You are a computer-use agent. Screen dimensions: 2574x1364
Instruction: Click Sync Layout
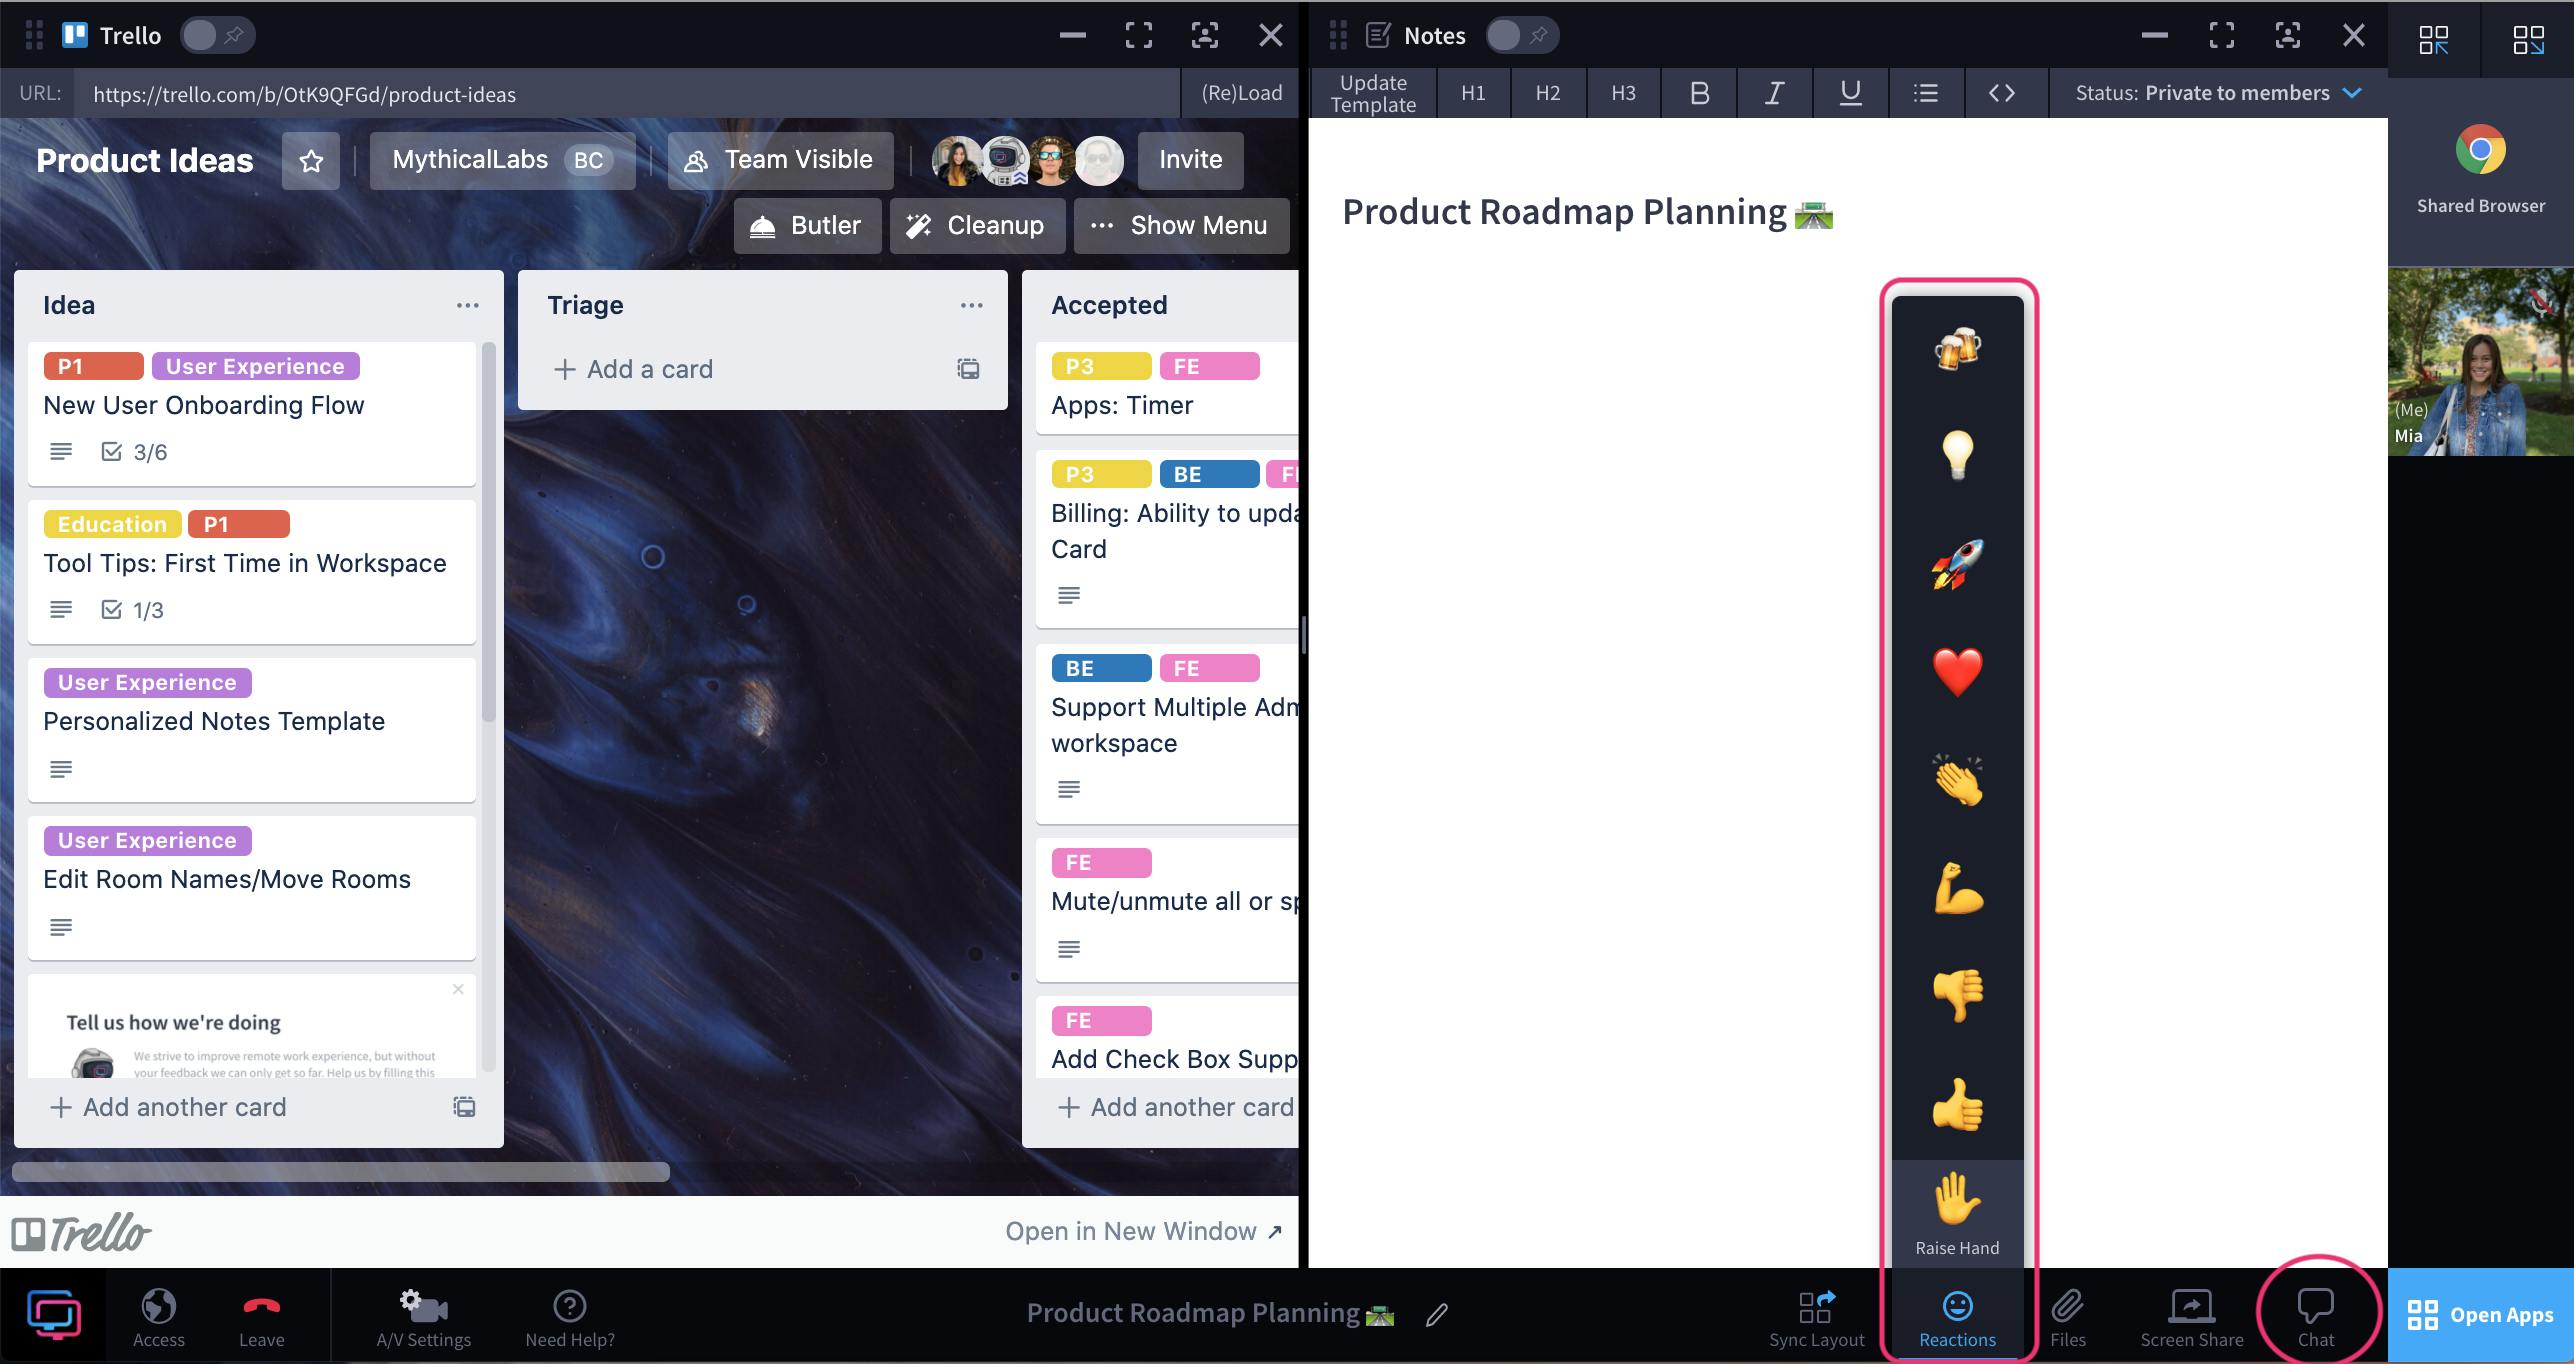(x=1816, y=1318)
